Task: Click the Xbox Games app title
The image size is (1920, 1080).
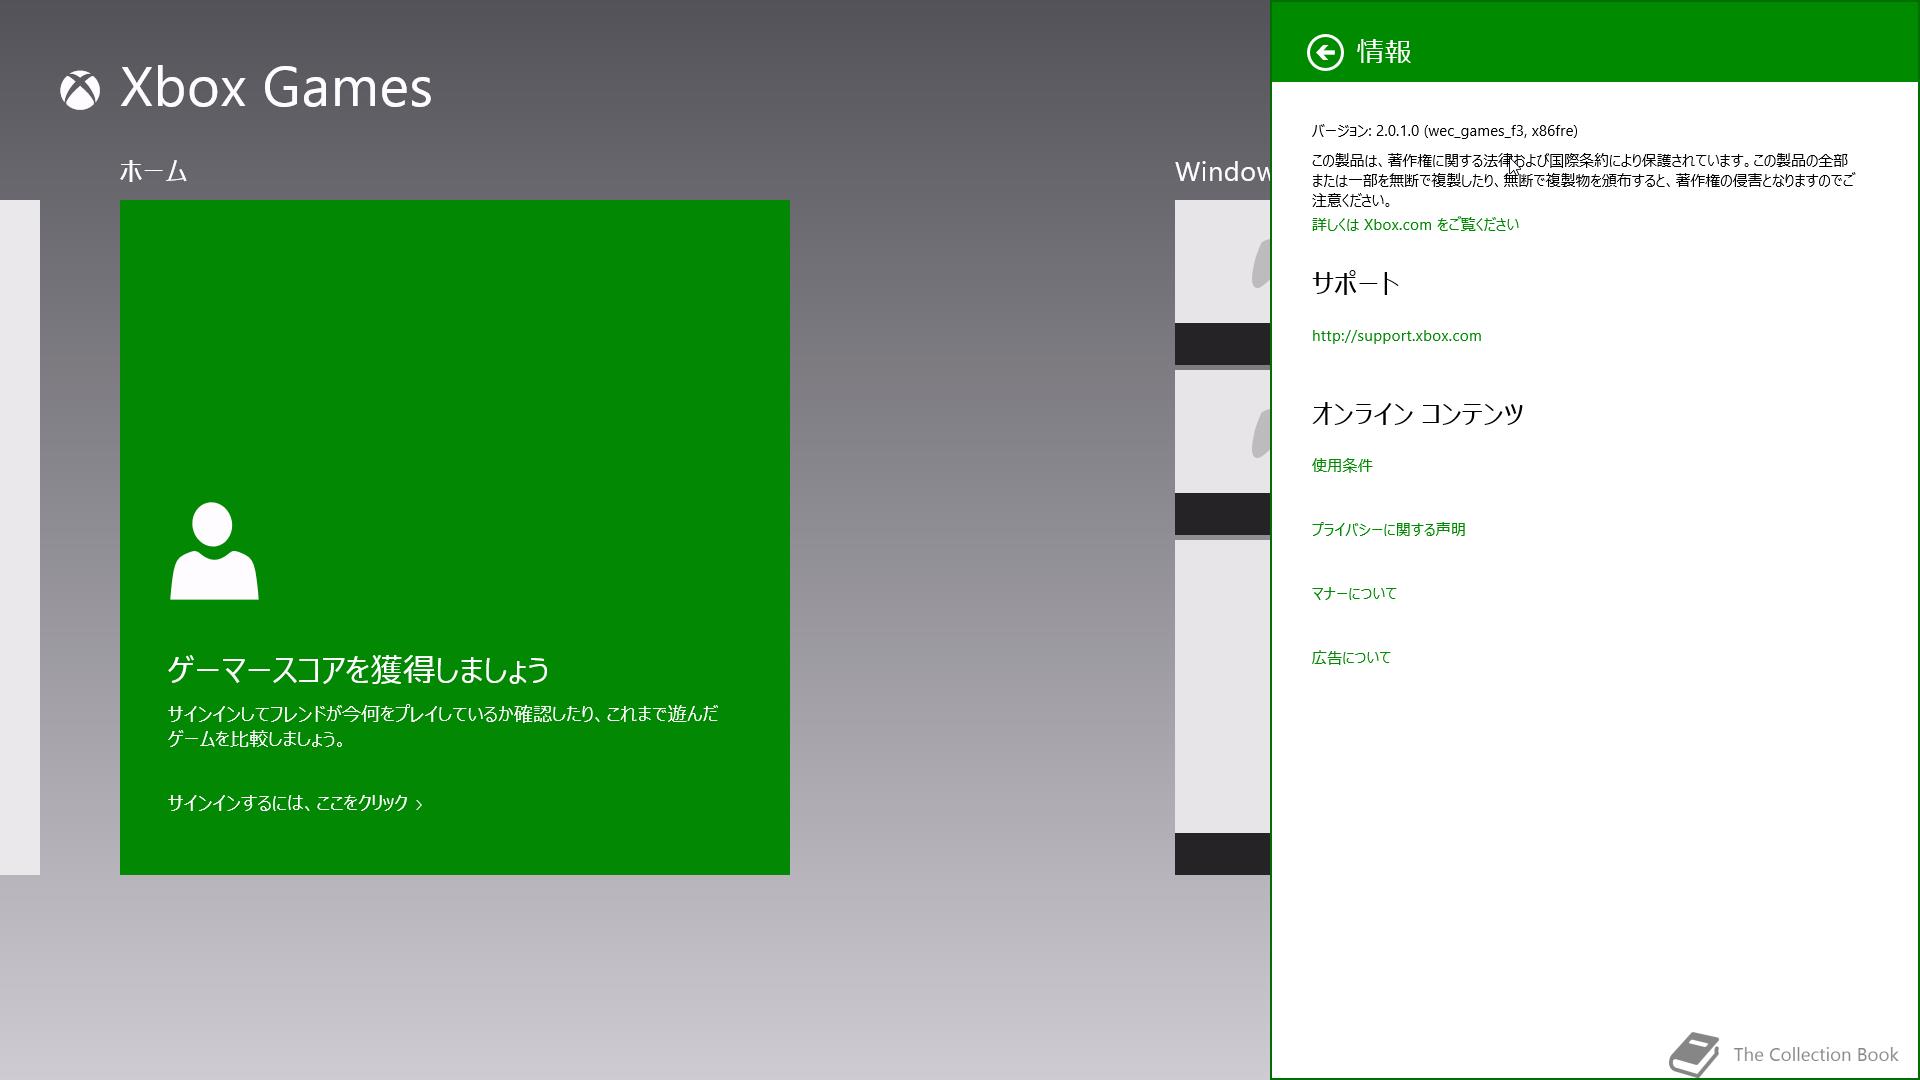Action: click(x=276, y=88)
